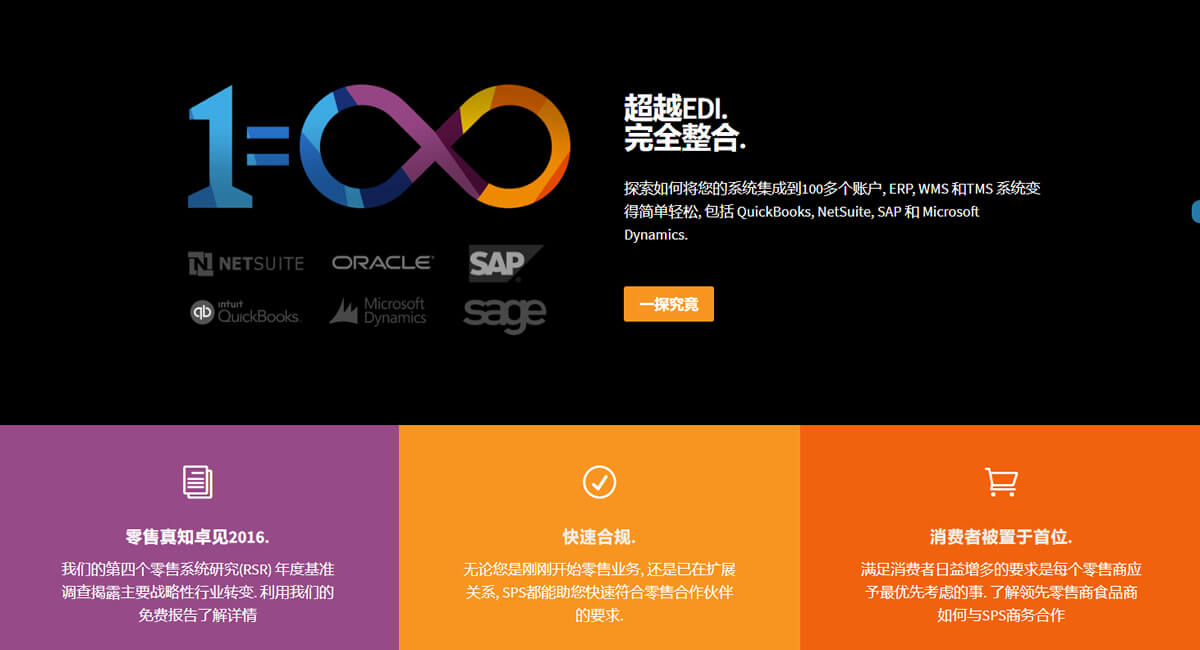Click the SPS compliance description paragraph
Screen dimensions: 1200x650
click(599, 591)
